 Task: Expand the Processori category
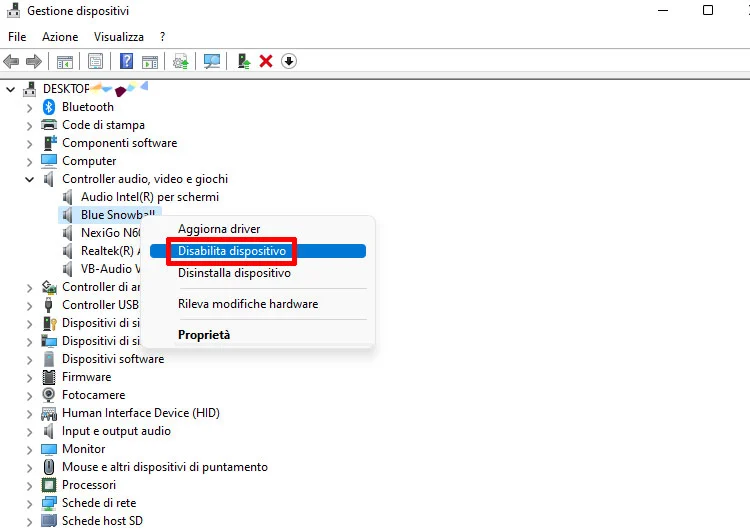point(30,486)
